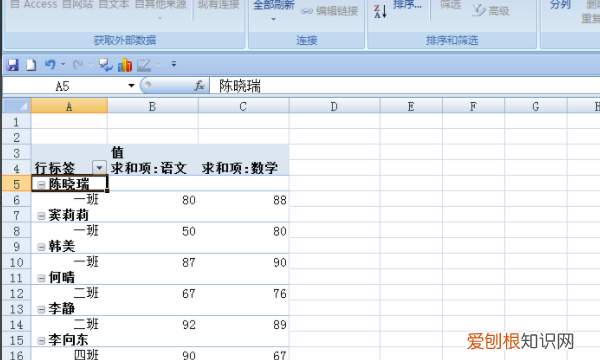Click the 值 label cell in row 3
Image resolution: width=600 pixels, height=360 pixels.
point(153,153)
